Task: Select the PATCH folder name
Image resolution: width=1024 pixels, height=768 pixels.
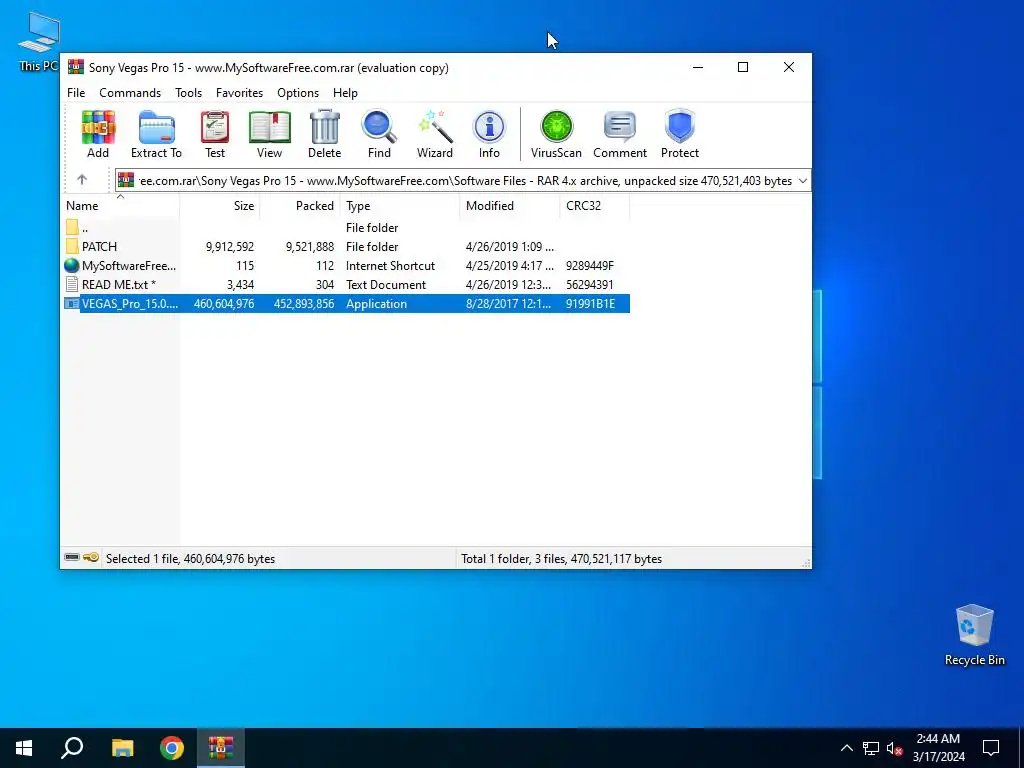Action: 99,247
